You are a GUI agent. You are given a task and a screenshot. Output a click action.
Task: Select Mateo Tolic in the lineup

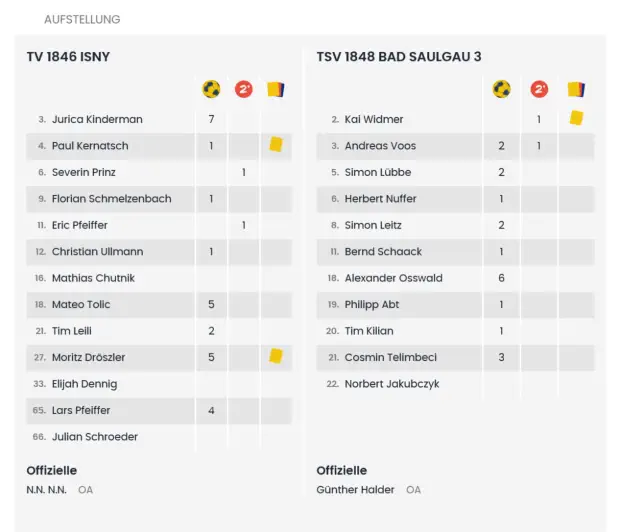point(81,304)
